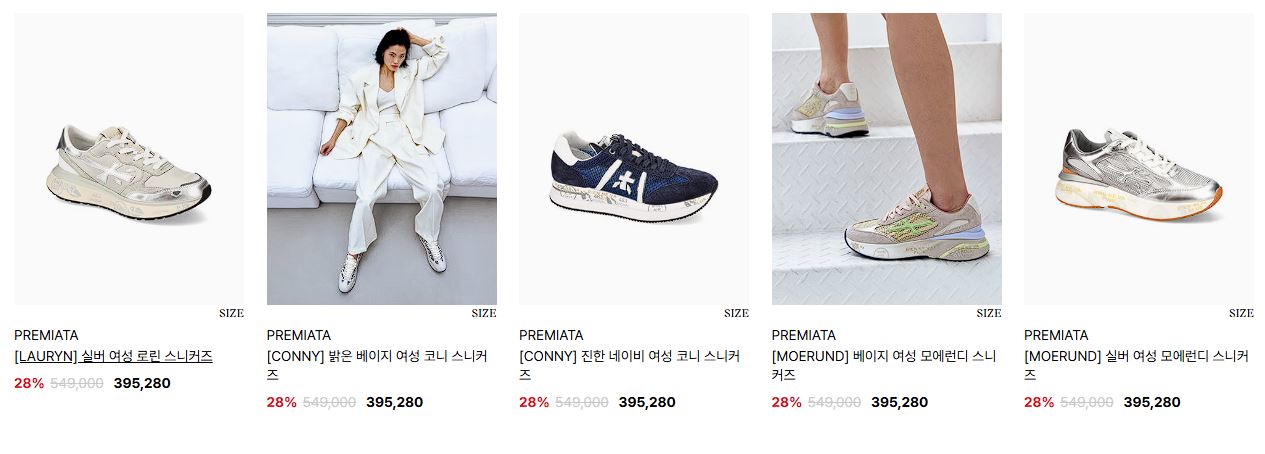Click SIZE label under navy CONNY sneaker

tap(736, 313)
